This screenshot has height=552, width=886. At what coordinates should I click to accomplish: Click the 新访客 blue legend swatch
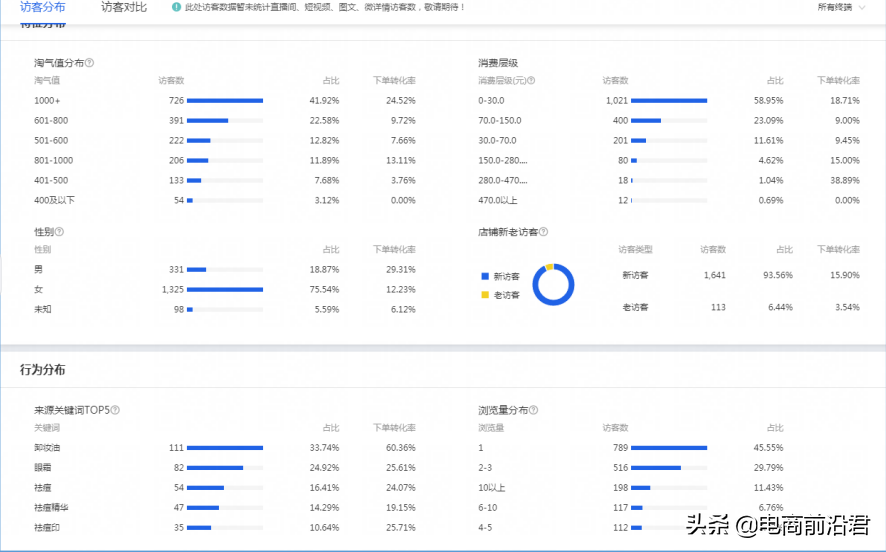tap(485, 276)
